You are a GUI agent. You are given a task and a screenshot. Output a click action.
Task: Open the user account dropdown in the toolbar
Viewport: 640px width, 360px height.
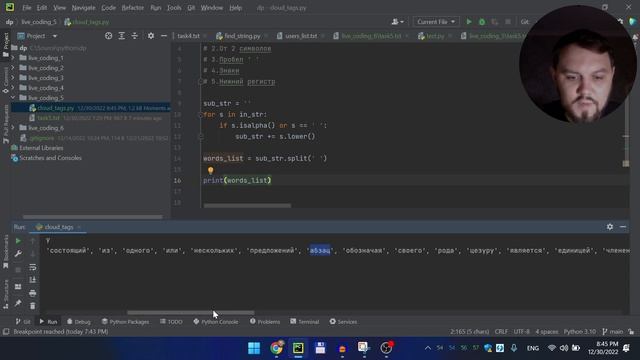(x=397, y=22)
